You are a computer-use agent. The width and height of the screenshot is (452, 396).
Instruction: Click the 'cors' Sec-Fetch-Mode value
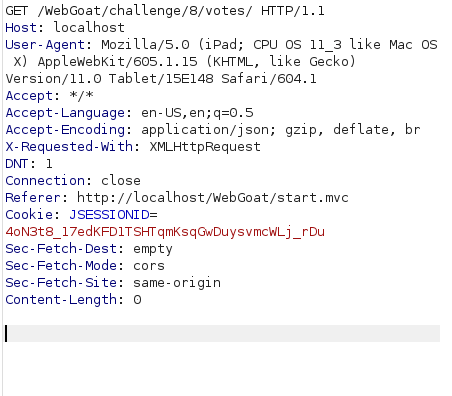tap(149, 266)
